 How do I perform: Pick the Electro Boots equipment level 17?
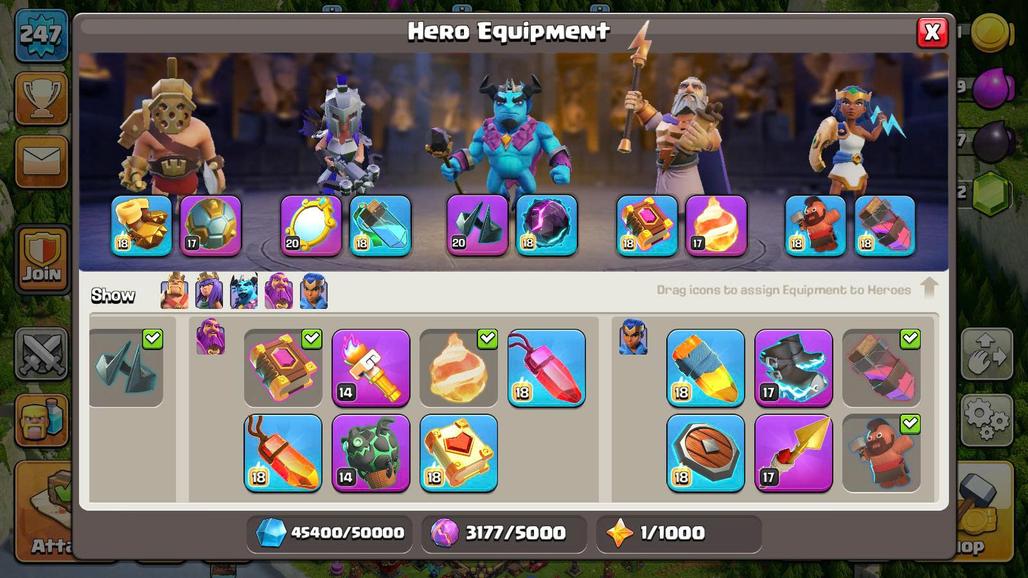click(793, 368)
